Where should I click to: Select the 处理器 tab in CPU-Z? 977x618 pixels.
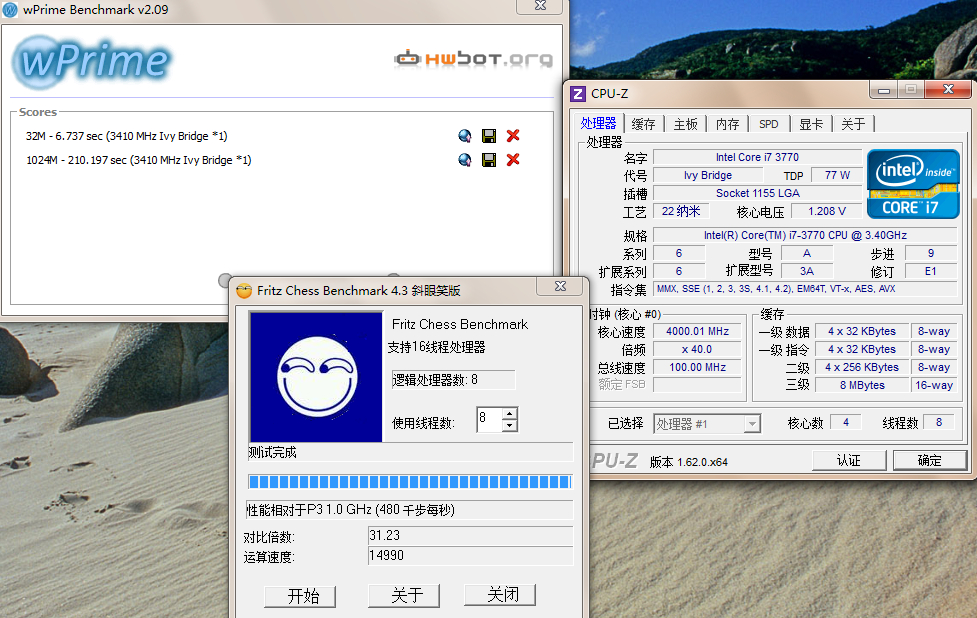598,123
